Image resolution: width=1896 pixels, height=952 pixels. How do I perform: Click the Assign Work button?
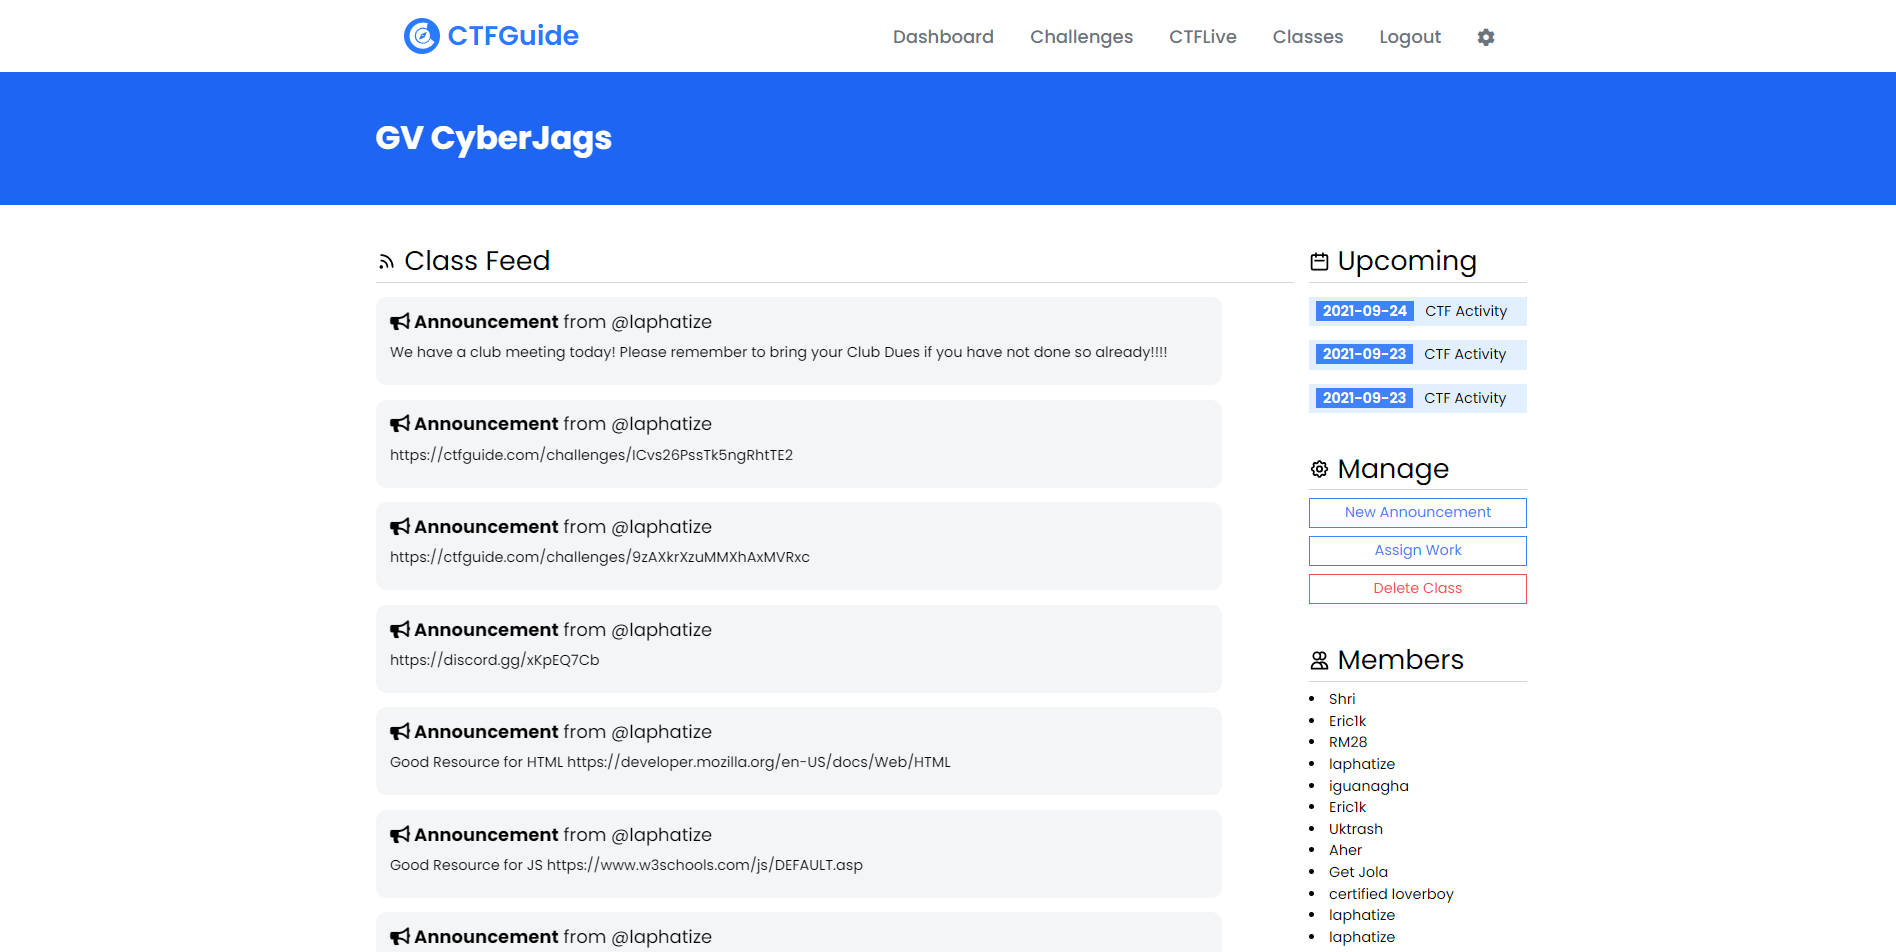(1417, 551)
